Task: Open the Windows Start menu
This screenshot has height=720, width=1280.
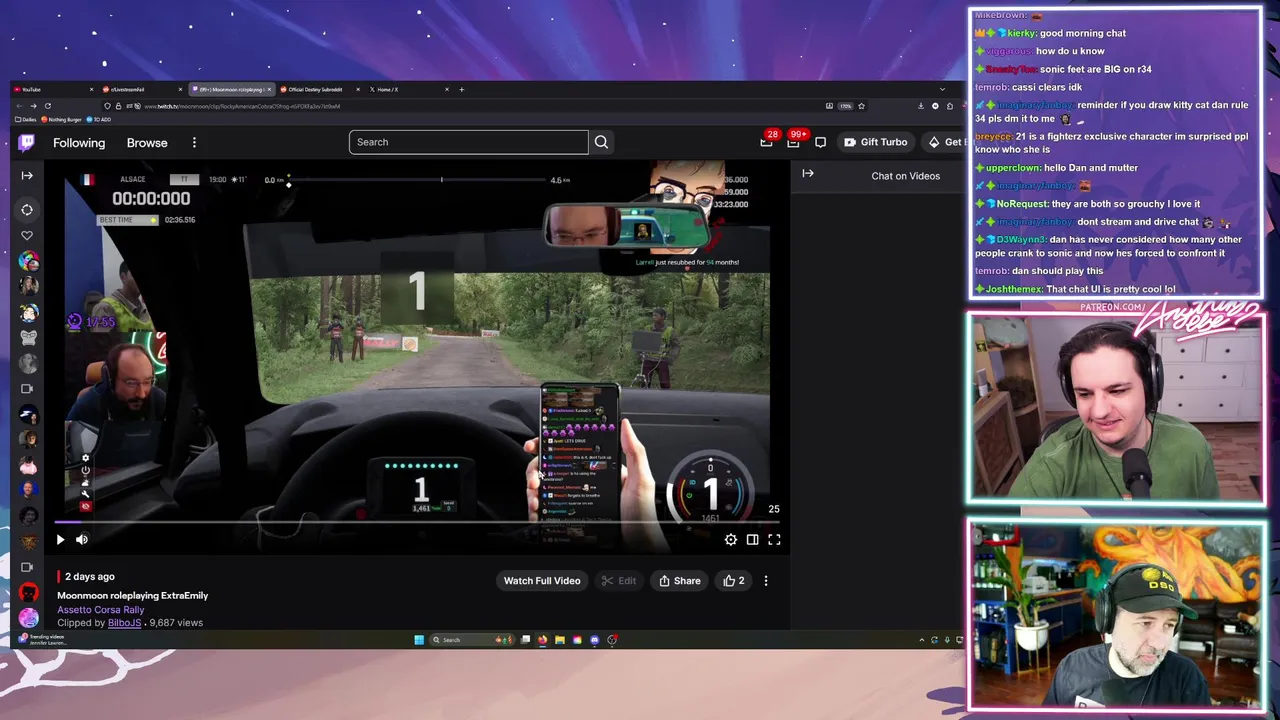Action: point(419,640)
